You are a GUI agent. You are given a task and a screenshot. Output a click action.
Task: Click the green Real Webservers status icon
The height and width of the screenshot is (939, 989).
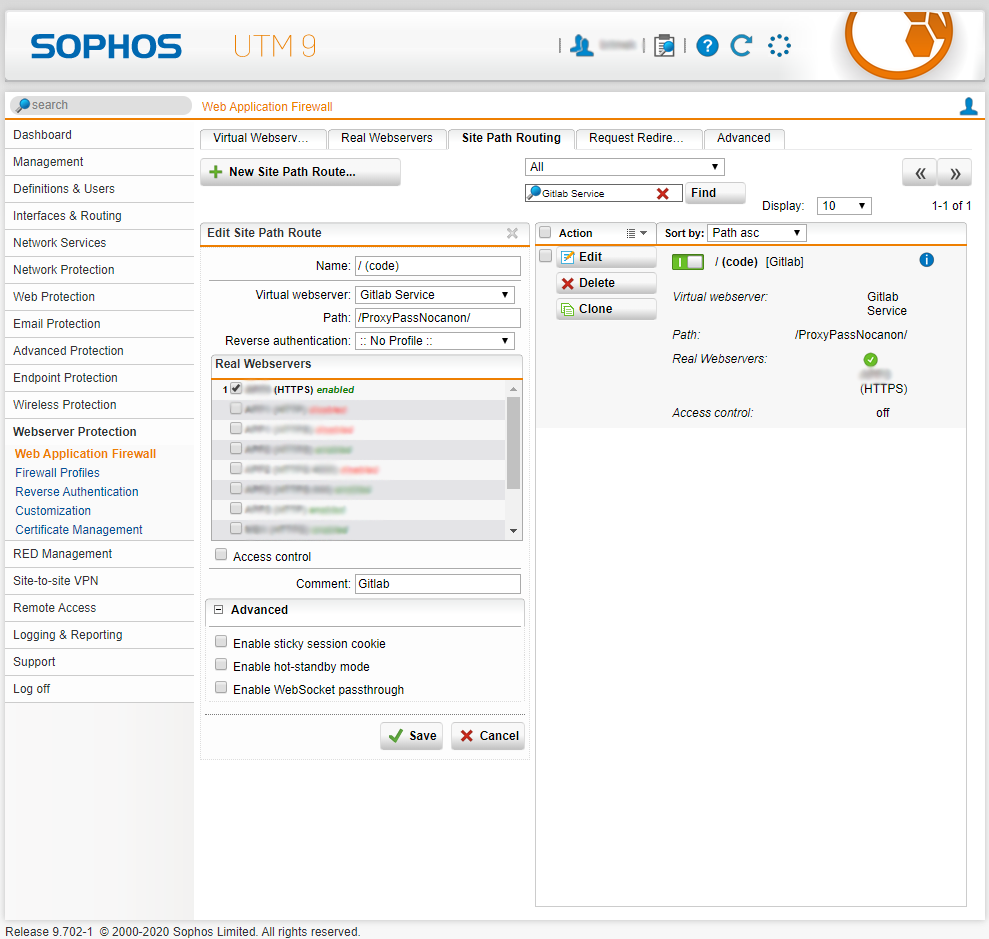pos(870,359)
